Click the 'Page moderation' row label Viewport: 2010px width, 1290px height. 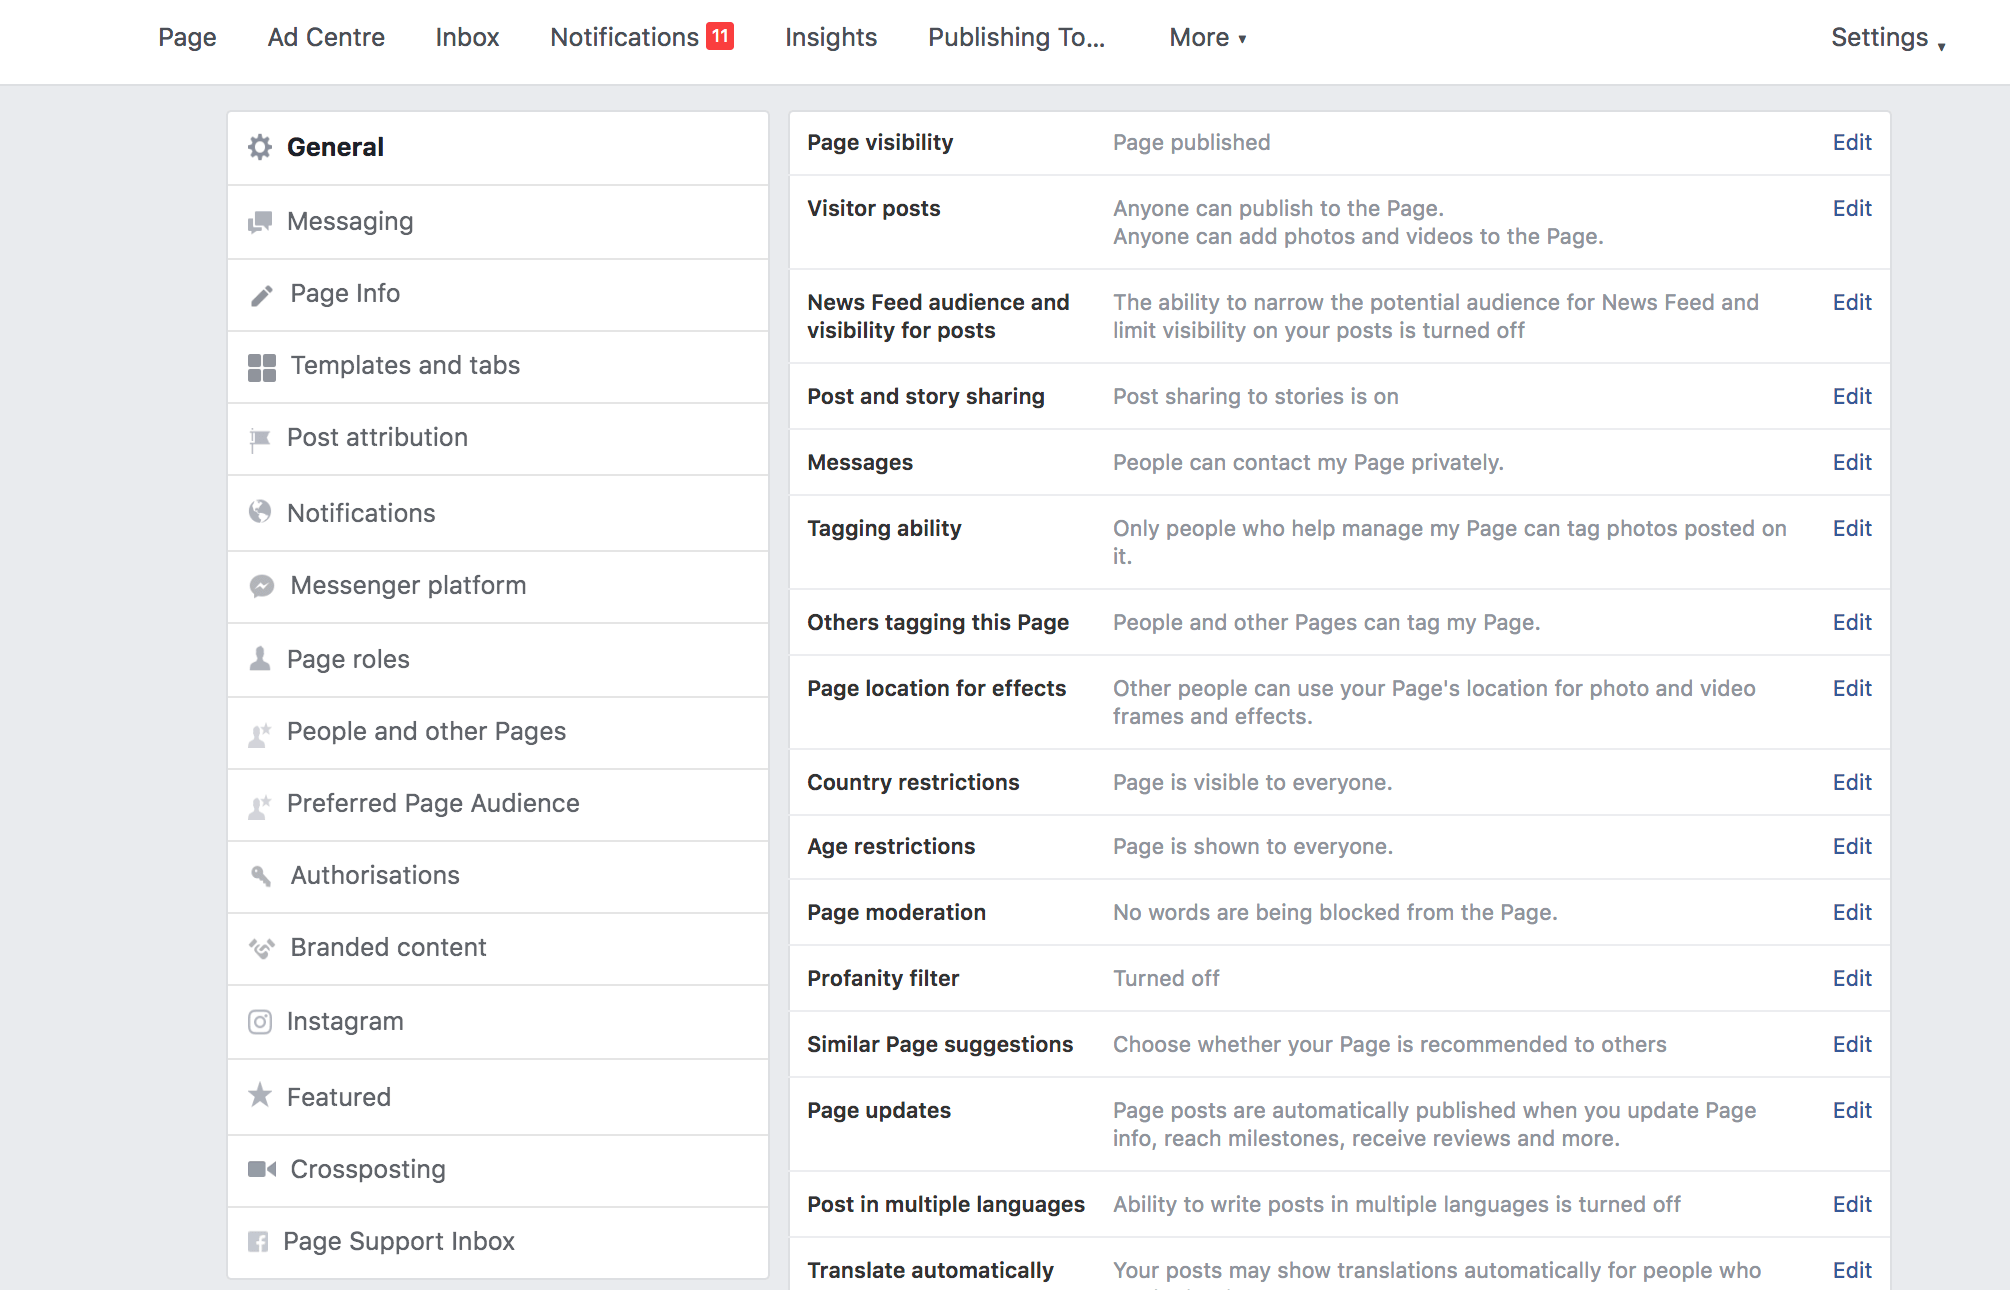click(896, 912)
